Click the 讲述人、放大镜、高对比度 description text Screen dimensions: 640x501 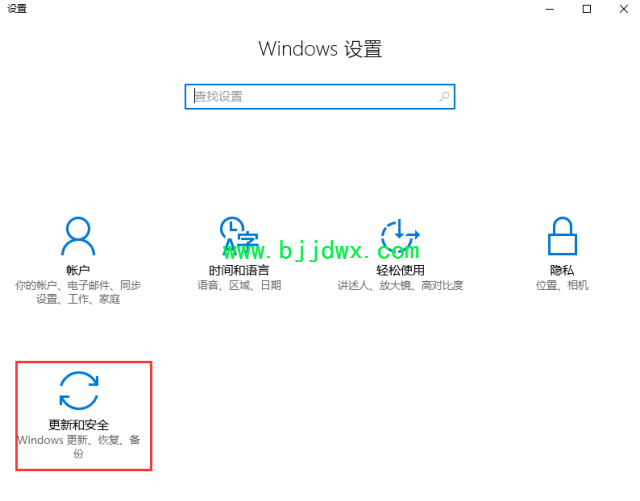(x=400, y=285)
